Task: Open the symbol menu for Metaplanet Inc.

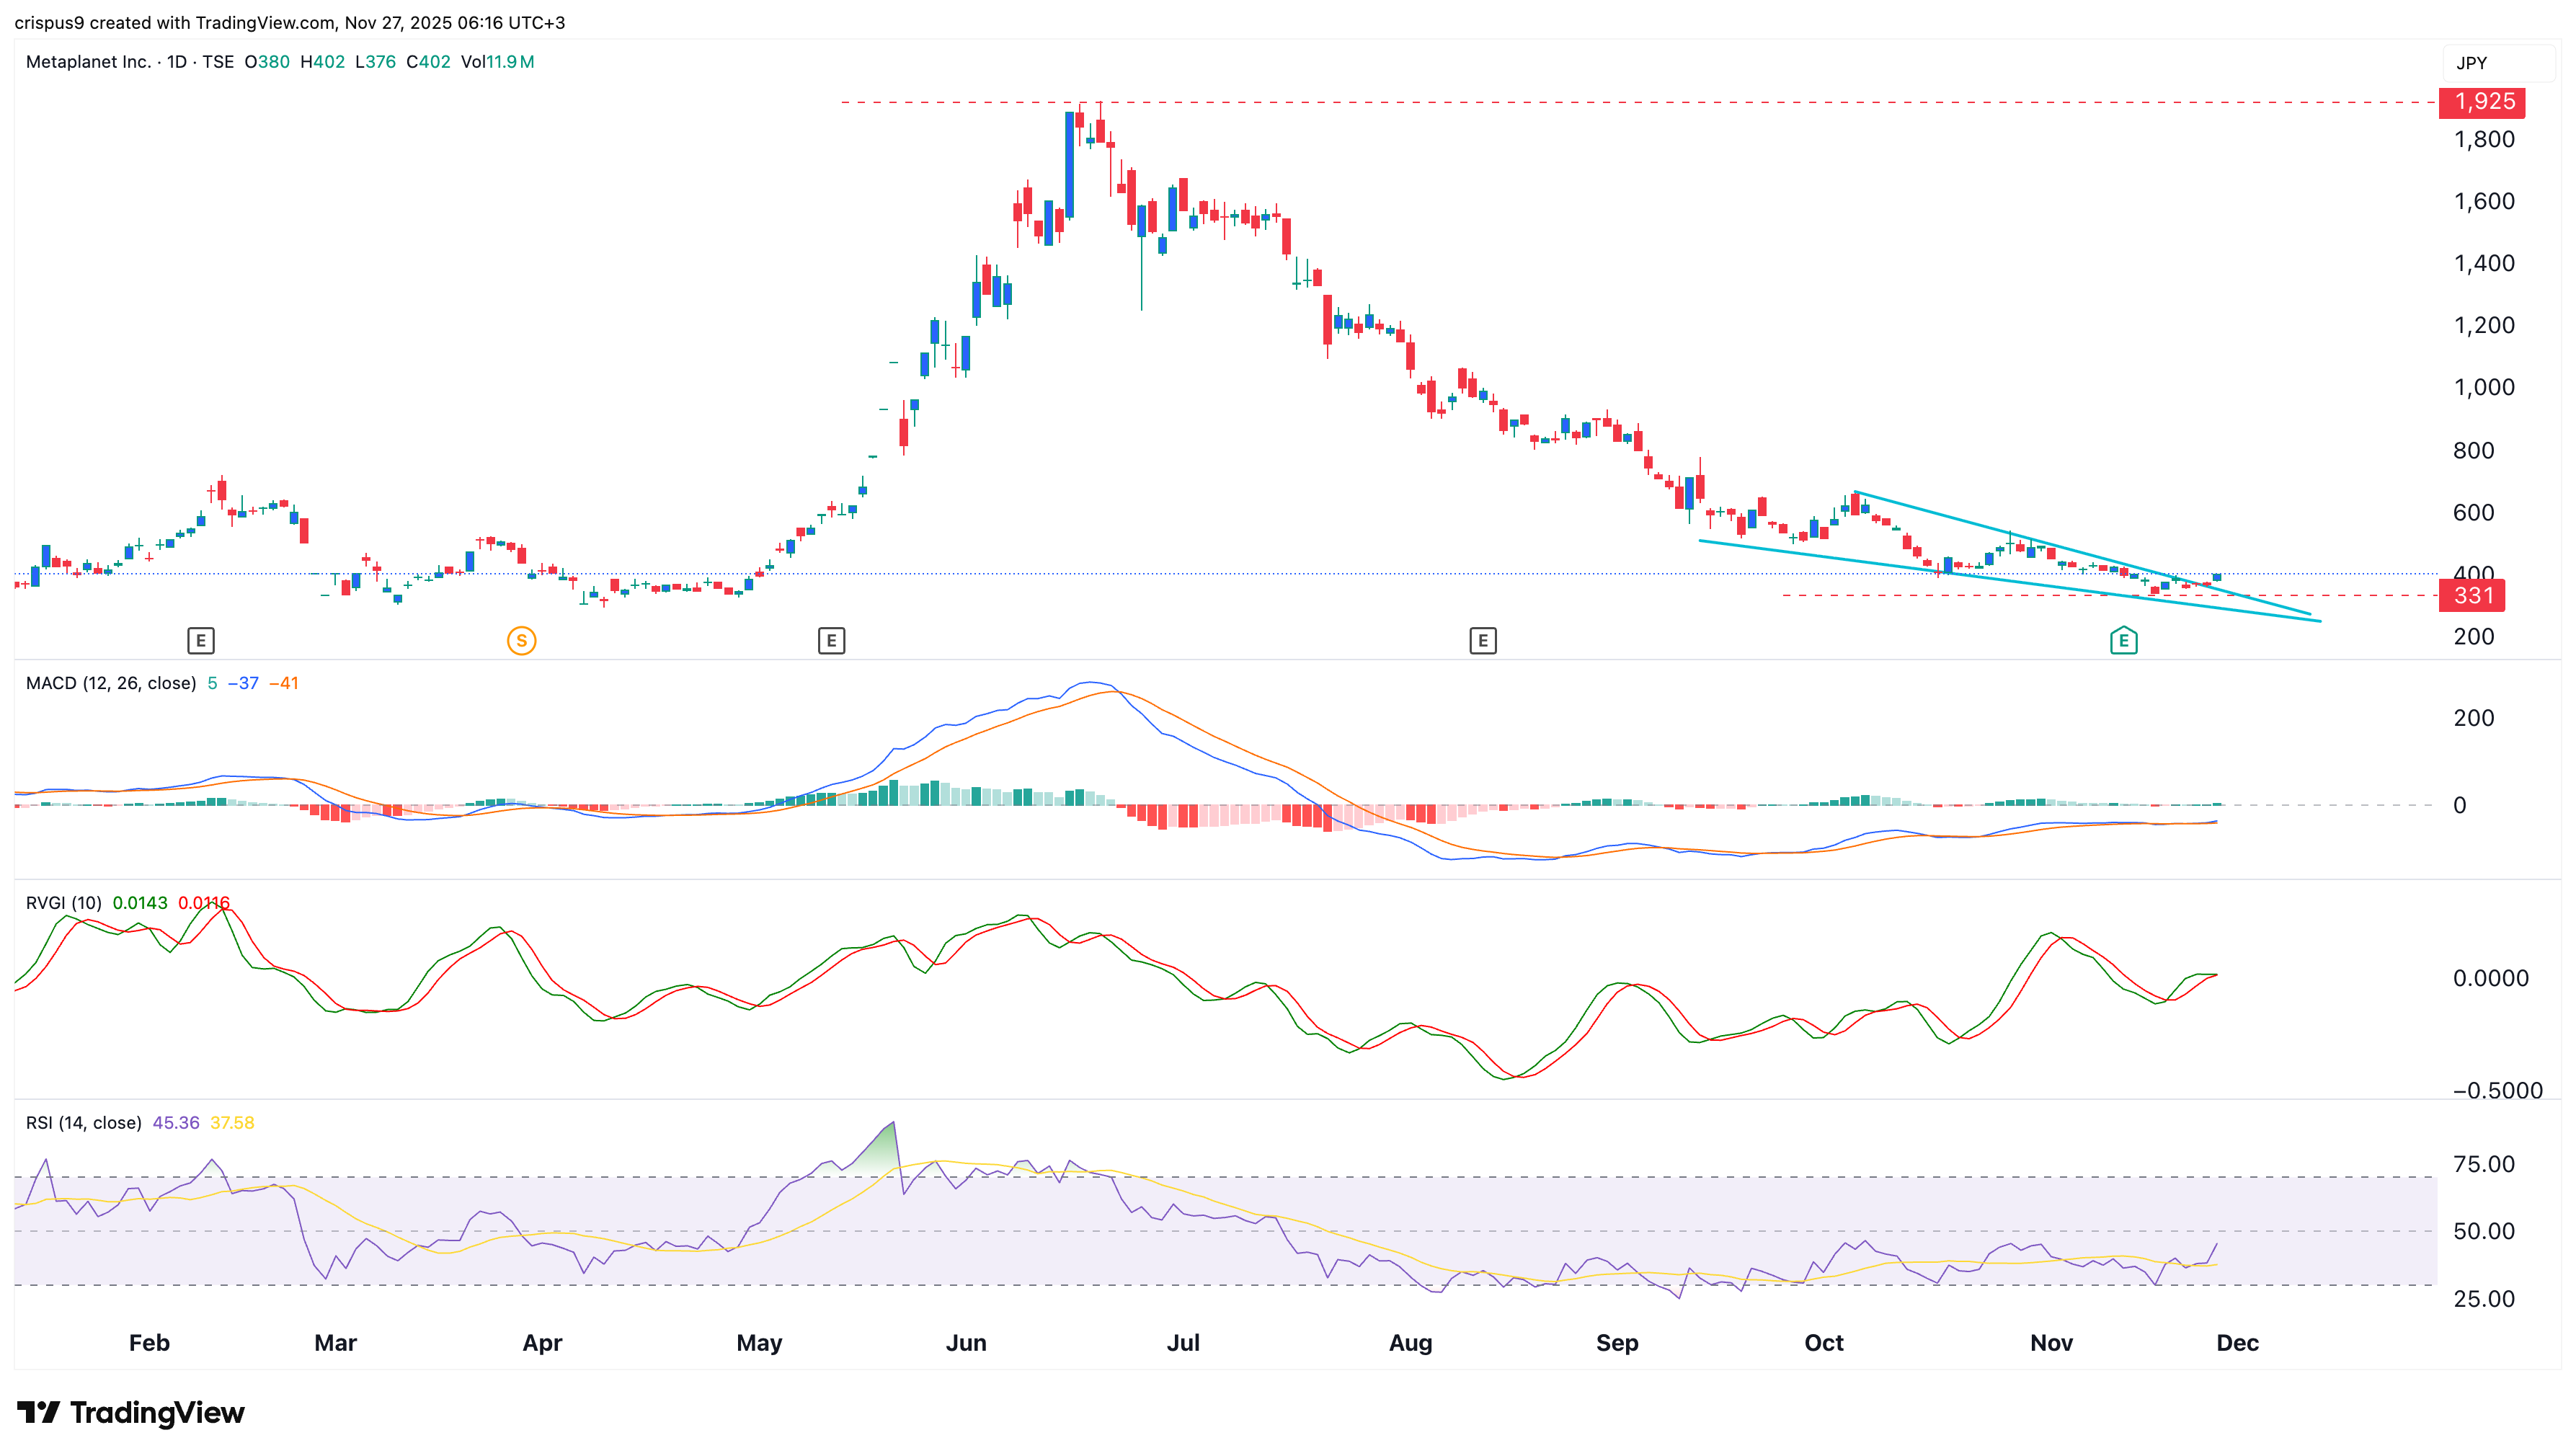Action: tap(90, 62)
